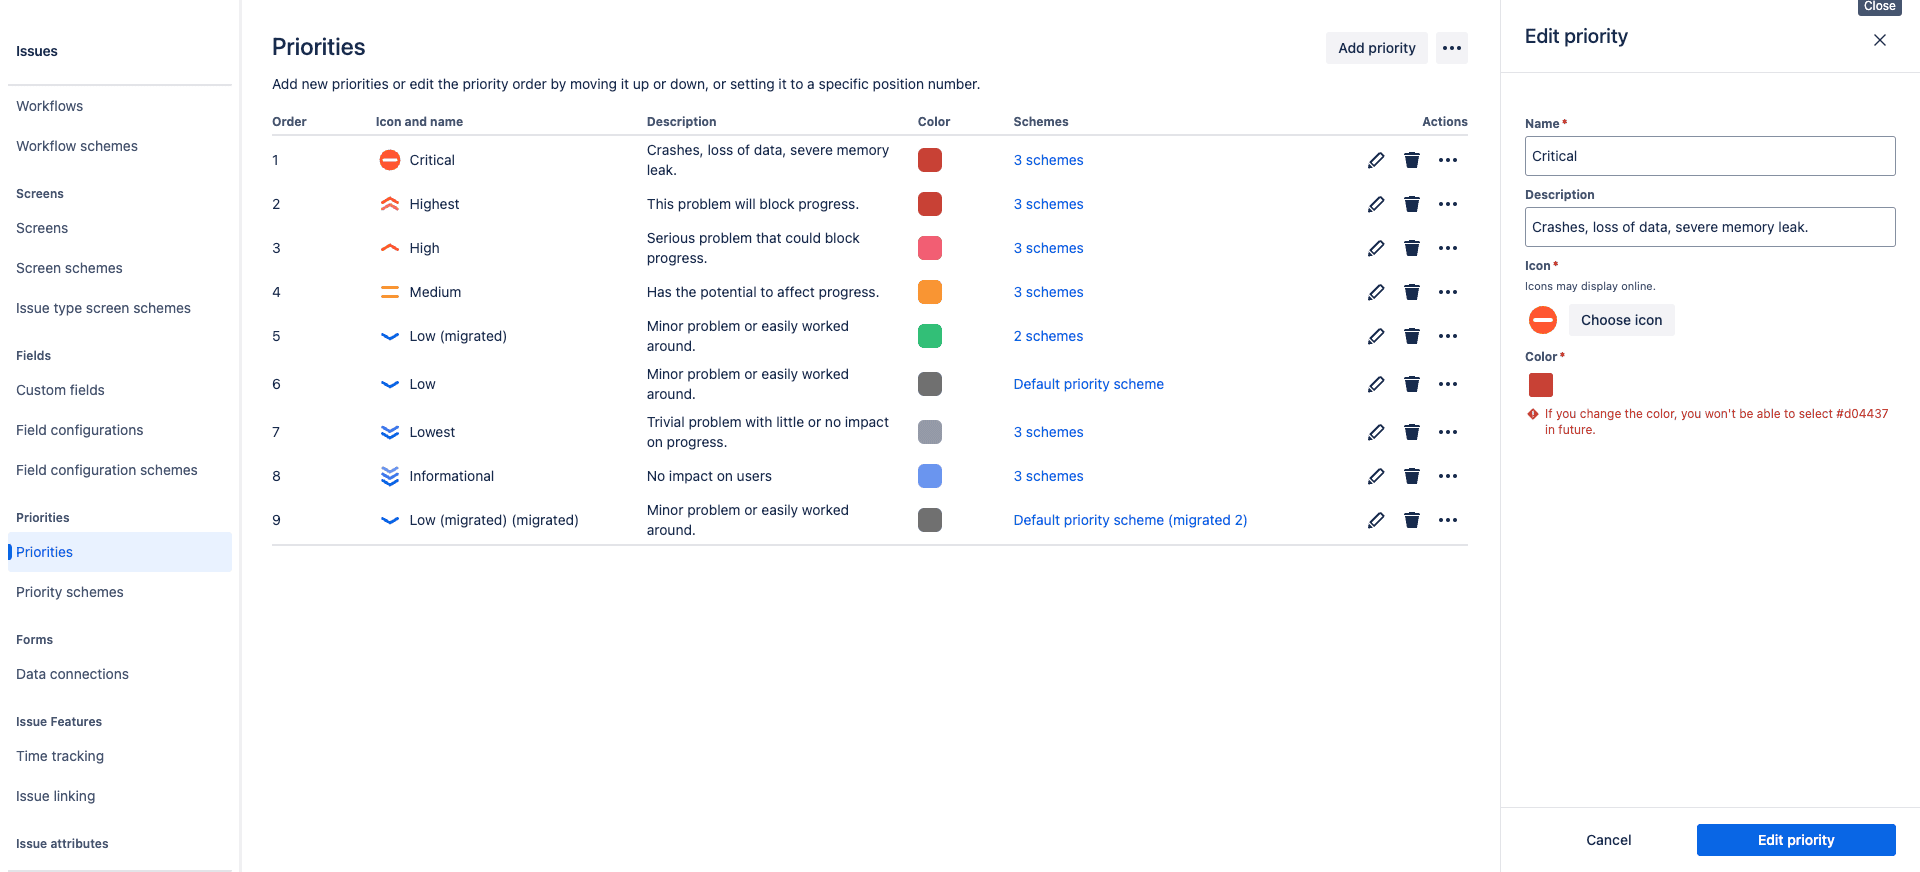The image size is (1920, 872).
Task: Click Highest priority double-chevron icon
Action: [x=390, y=204]
